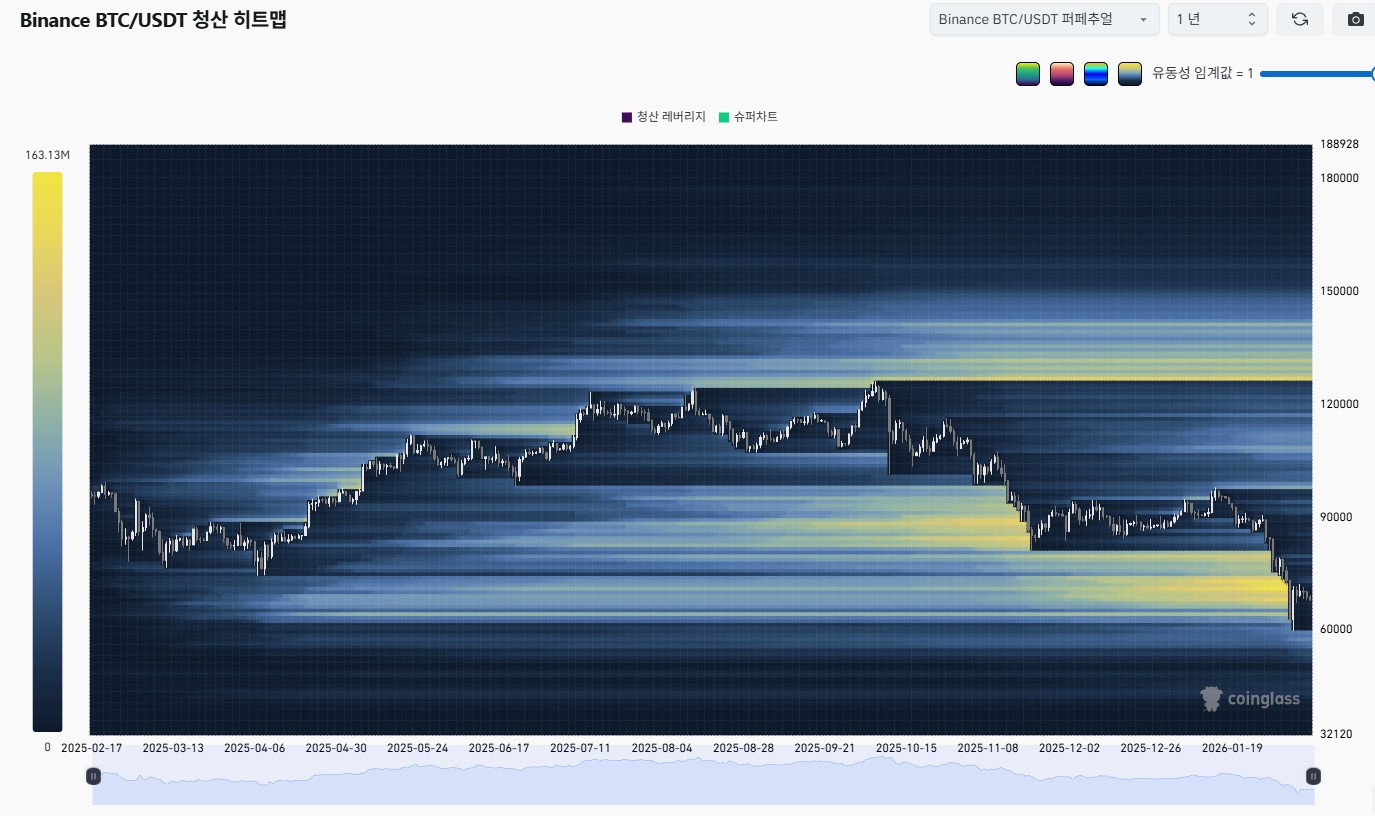The image size is (1375, 816).
Task: Click the 2025-10-15 date axis label
Action: click(906, 747)
